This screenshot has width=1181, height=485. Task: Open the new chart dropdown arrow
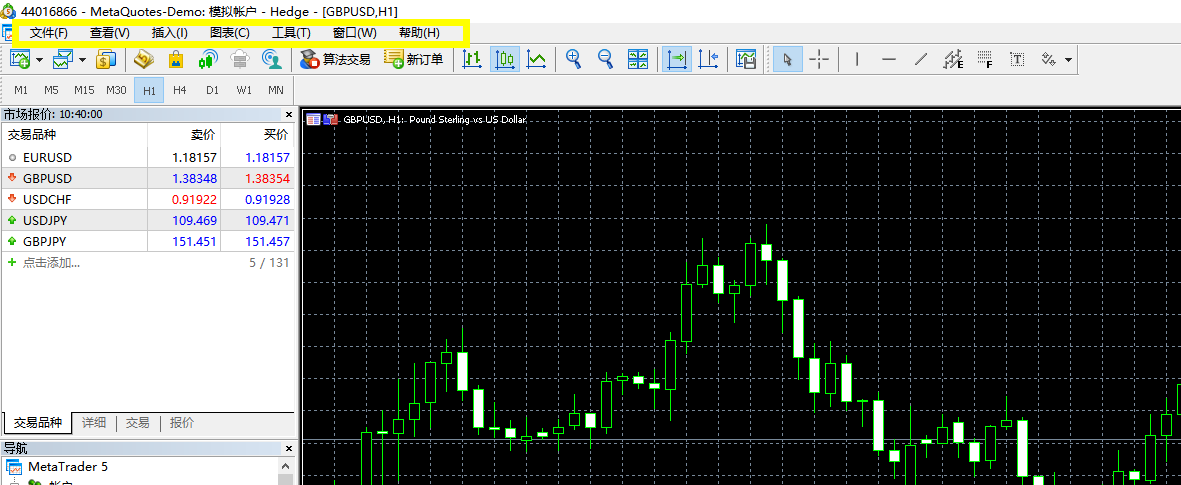(x=39, y=60)
